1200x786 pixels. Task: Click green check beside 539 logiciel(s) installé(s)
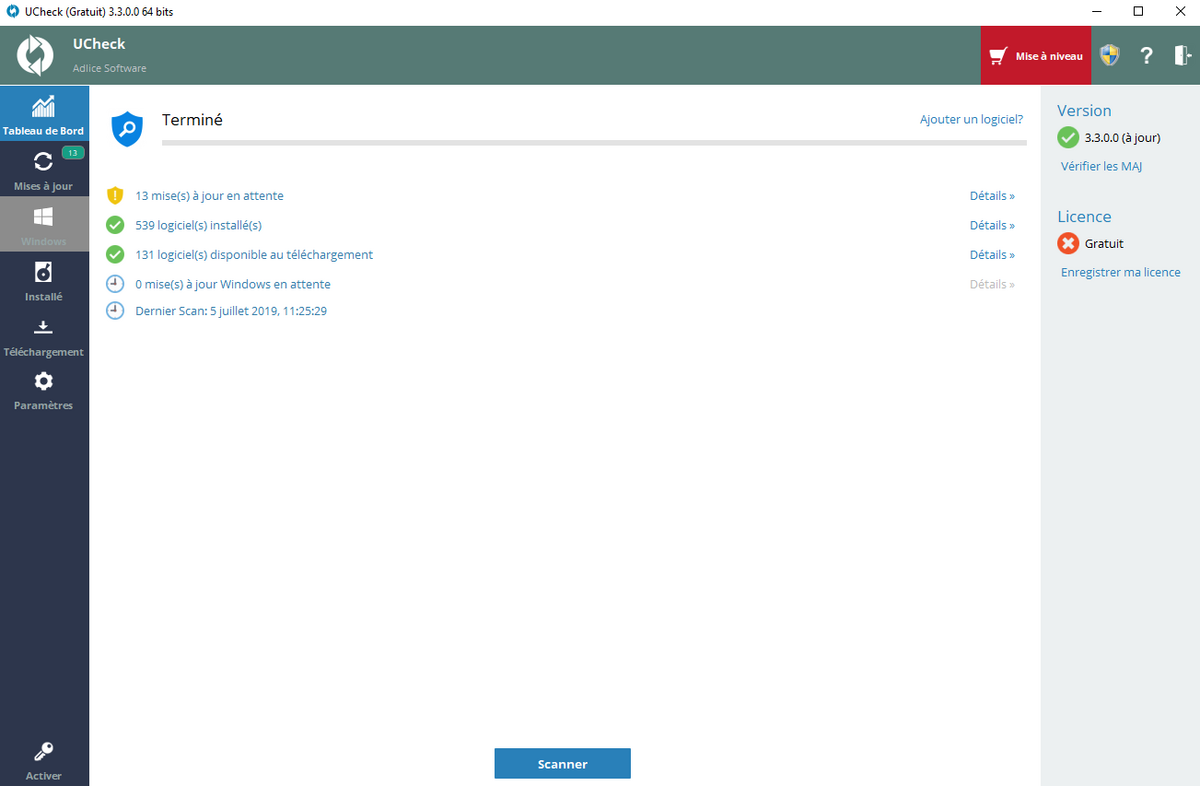115,225
